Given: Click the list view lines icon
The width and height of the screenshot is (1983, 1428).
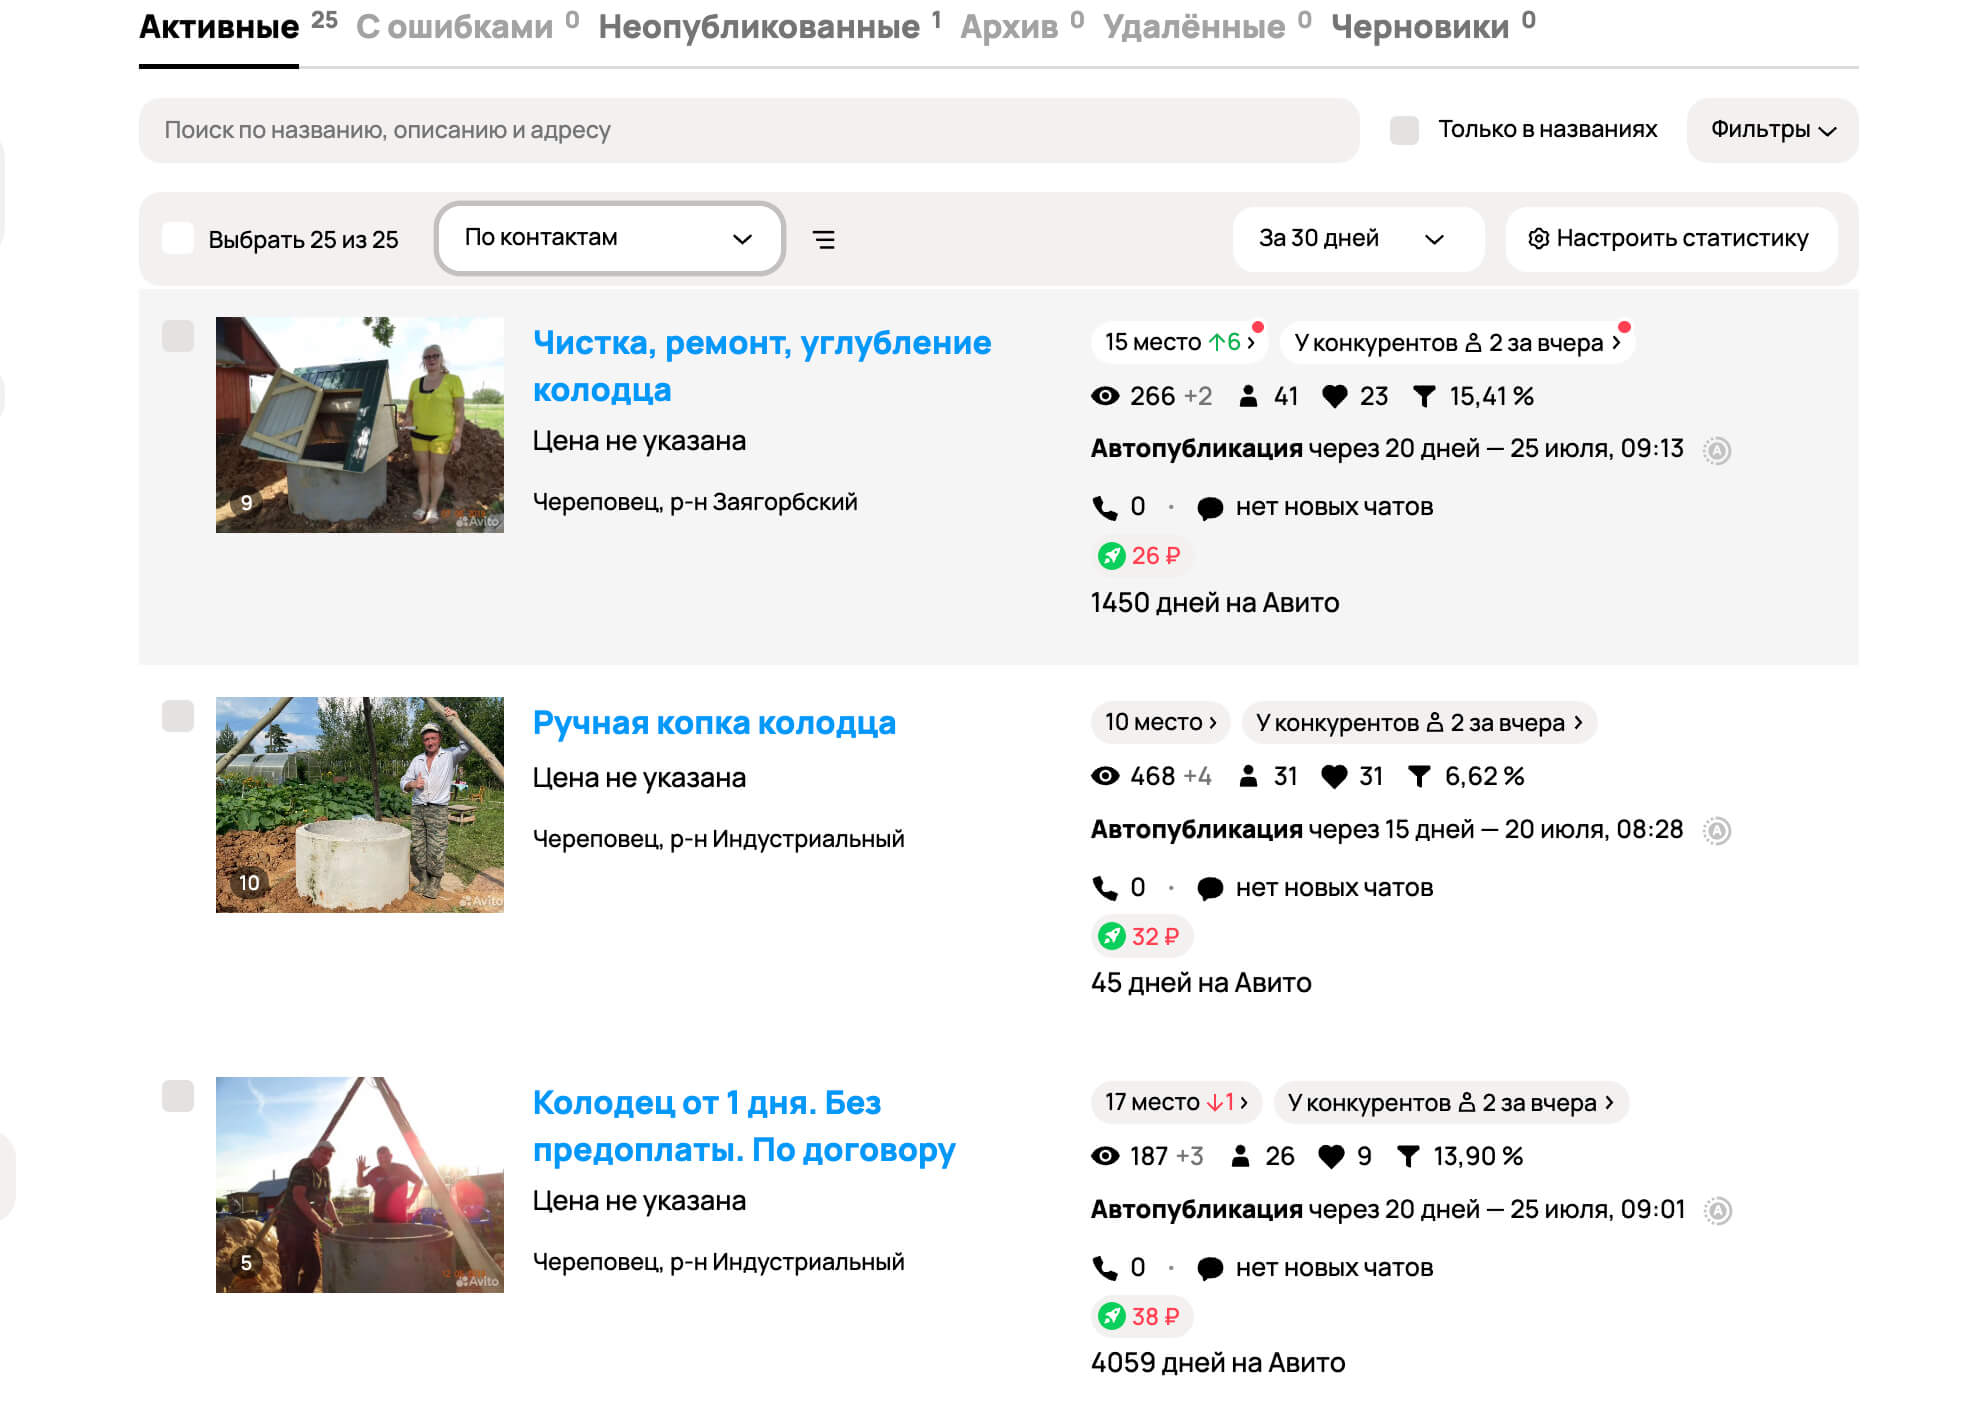Looking at the screenshot, I should tap(824, 239).
